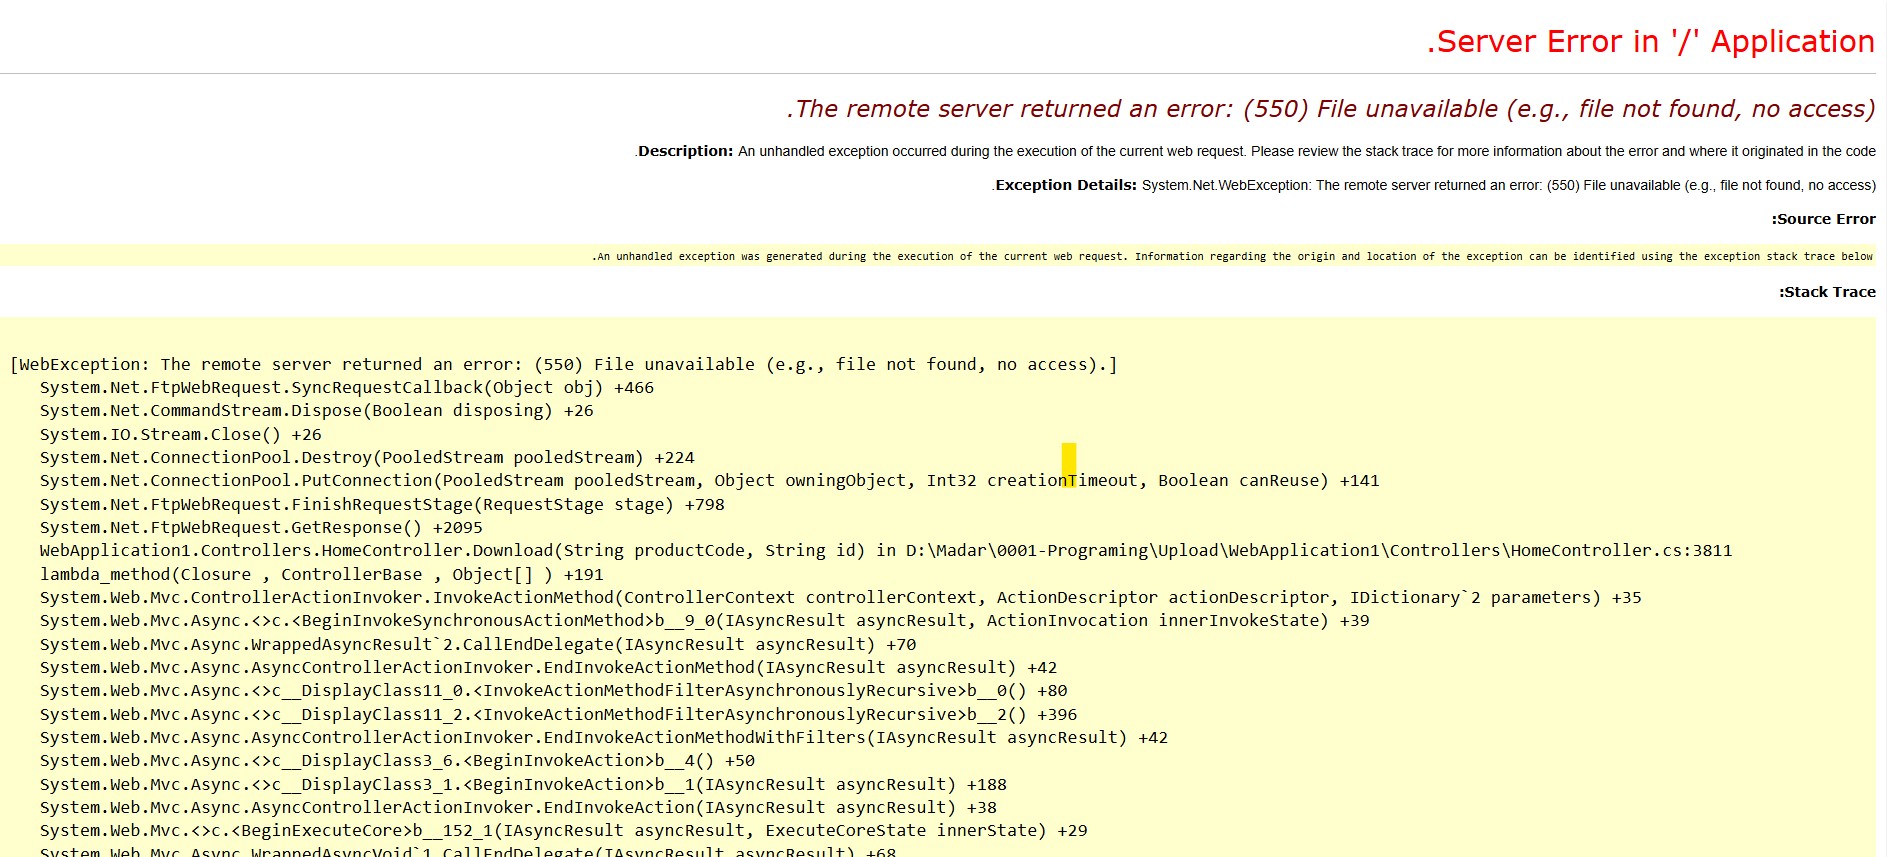Click the yellow unhandled exception notice under Source Error
The image size is (1887, 857).
click(1232, 256)
